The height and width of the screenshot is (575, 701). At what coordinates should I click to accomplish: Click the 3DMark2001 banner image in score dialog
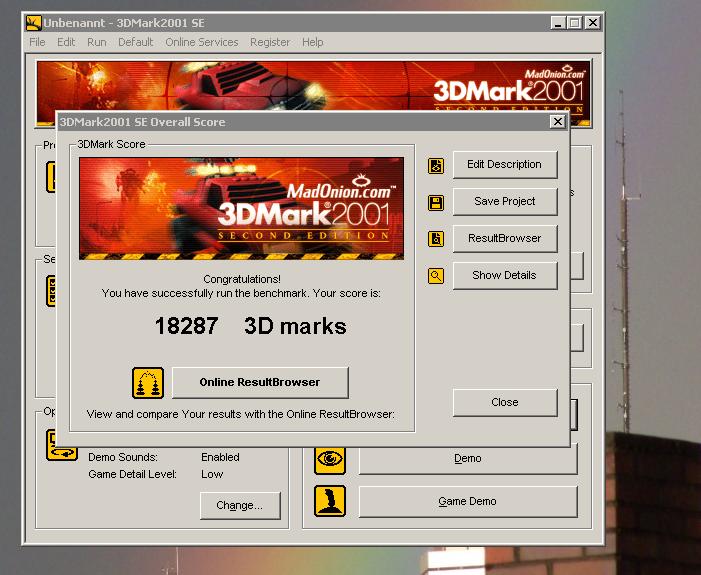click(x=241, y=208)
